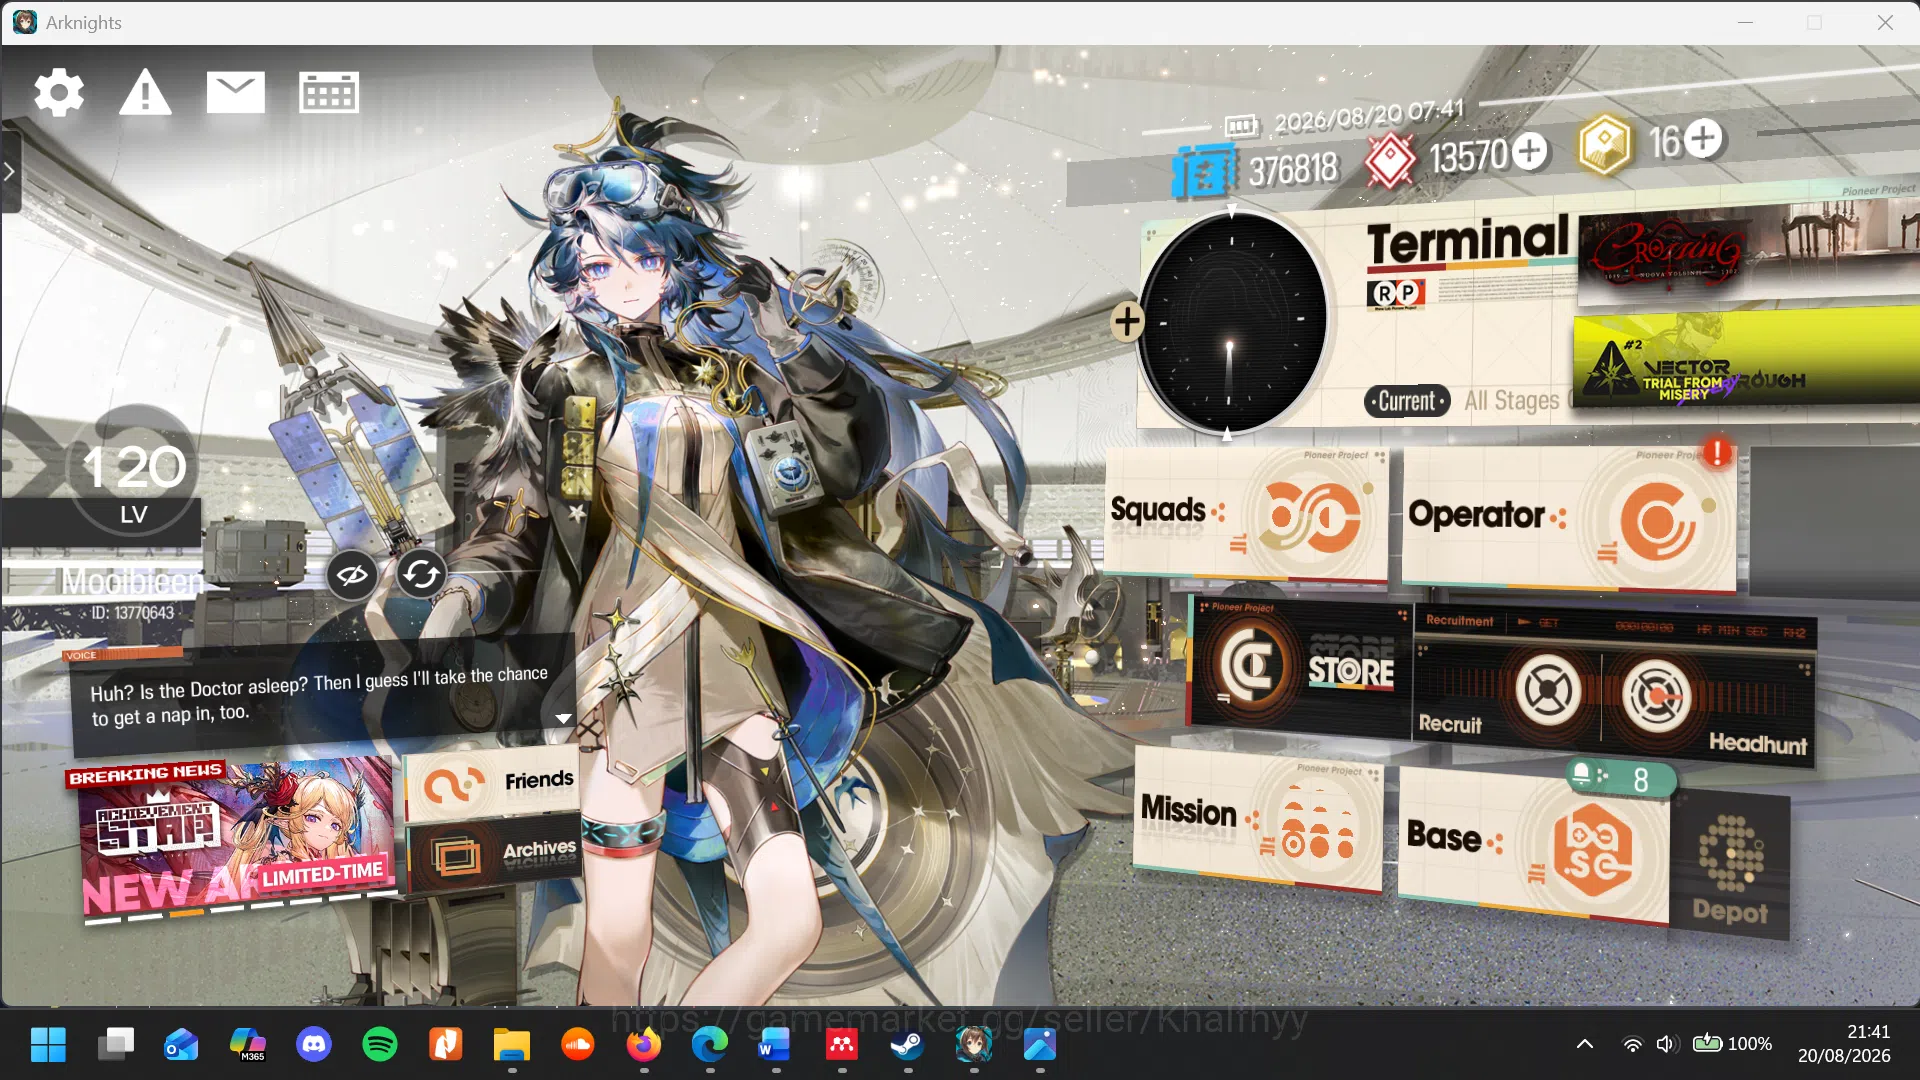Add sanity with the plus beside dial
This screenshot has width=1920, height=1080.
(1127, 321)
